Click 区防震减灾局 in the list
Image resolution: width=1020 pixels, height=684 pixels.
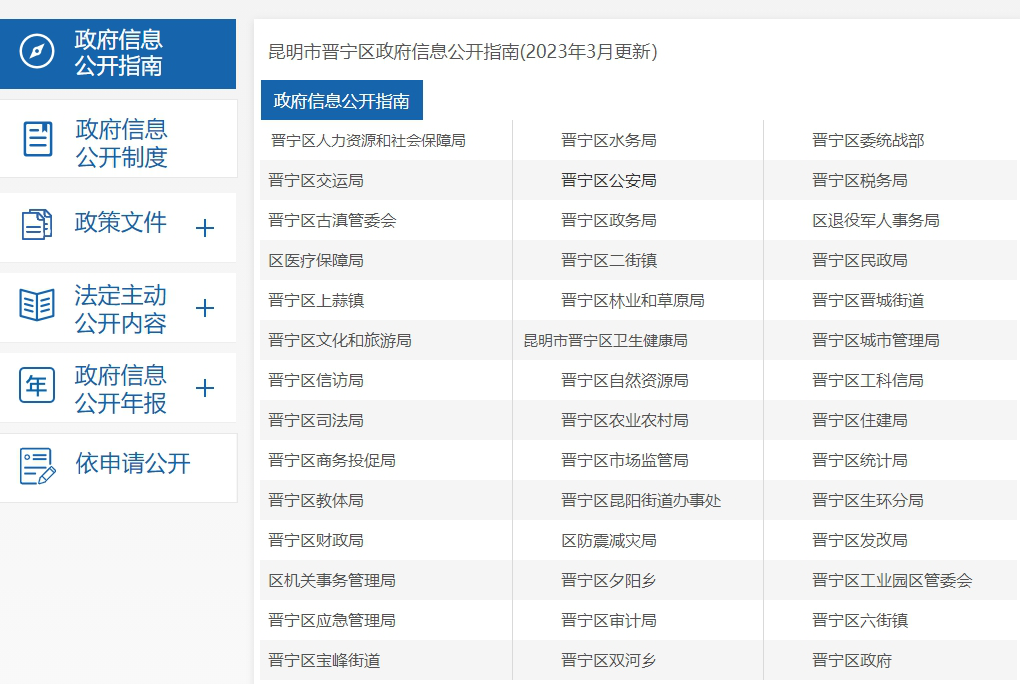[x=609, y=541]
